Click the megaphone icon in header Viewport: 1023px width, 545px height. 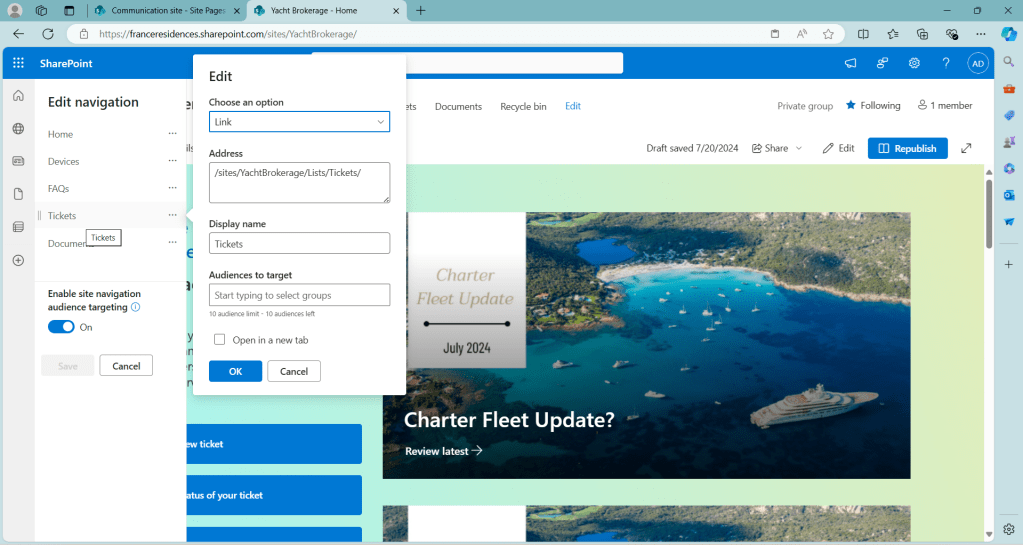click(850, 63)
